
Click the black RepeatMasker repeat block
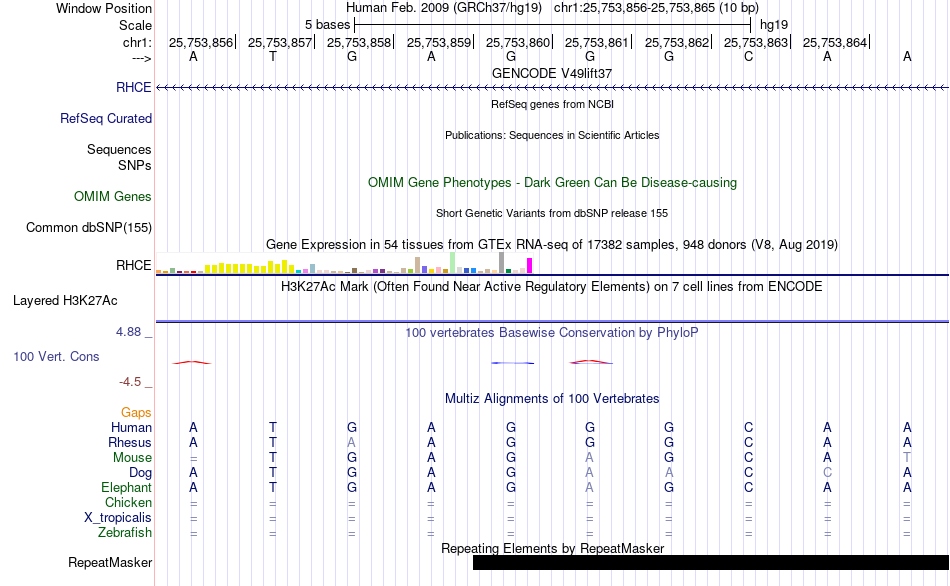pyautogui.click(x=711, y=562)
